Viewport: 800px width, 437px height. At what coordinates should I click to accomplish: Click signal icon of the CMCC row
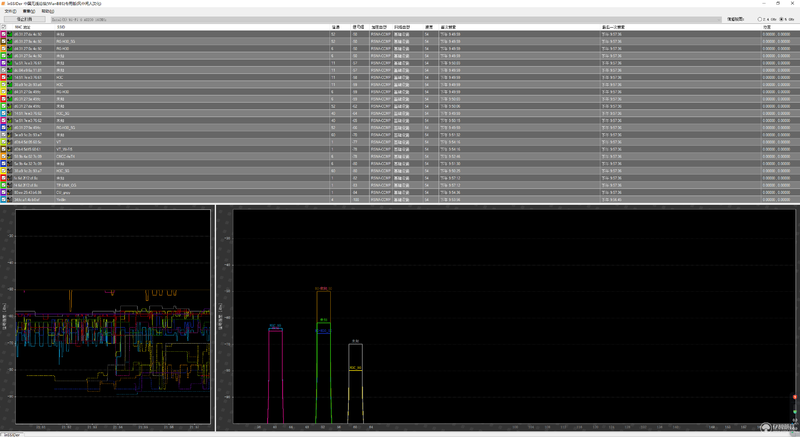point(10,157)
